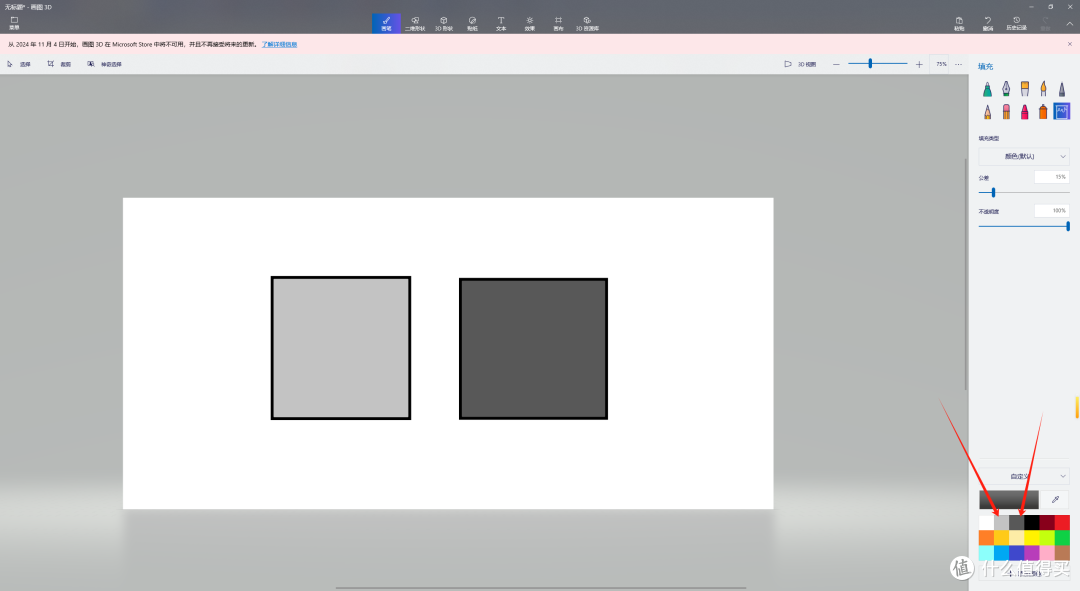Pick the orange color swatch
This screenshot has width=1080, height=591.
coord(986,537)
